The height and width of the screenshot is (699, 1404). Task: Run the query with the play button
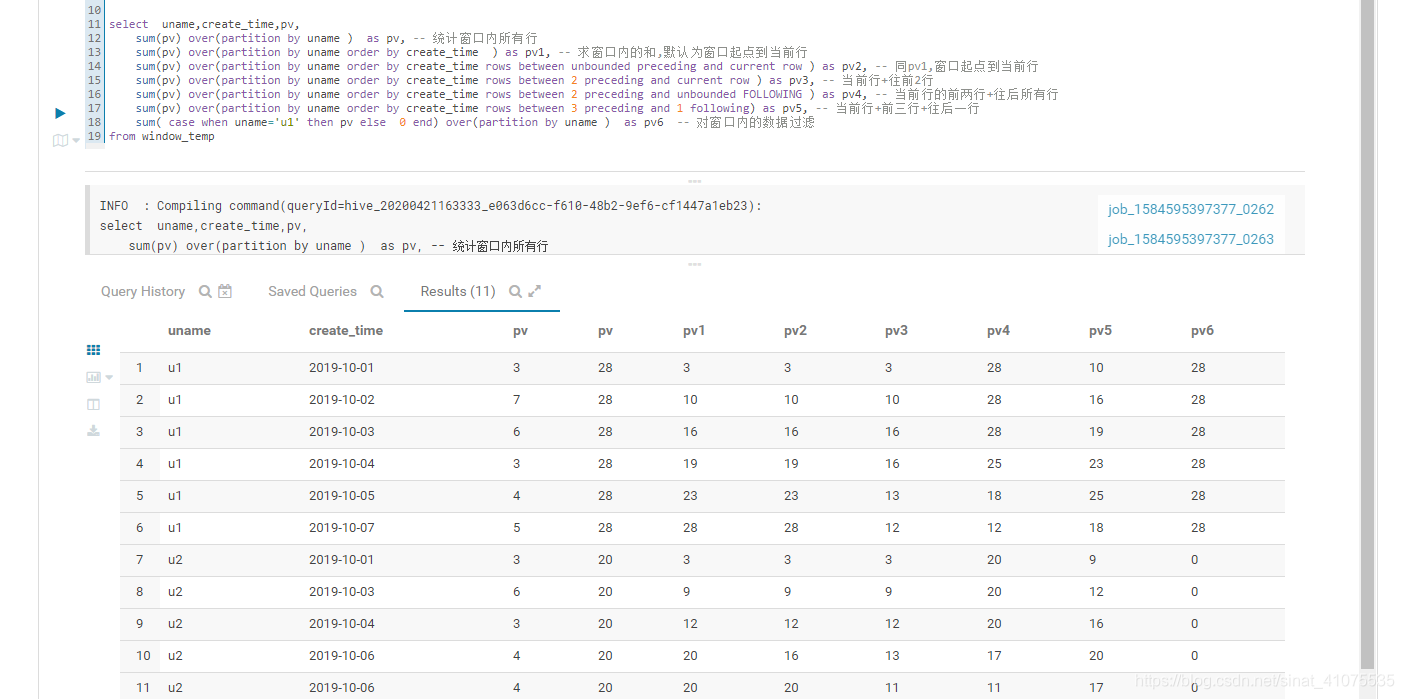(x=60, y=113)
